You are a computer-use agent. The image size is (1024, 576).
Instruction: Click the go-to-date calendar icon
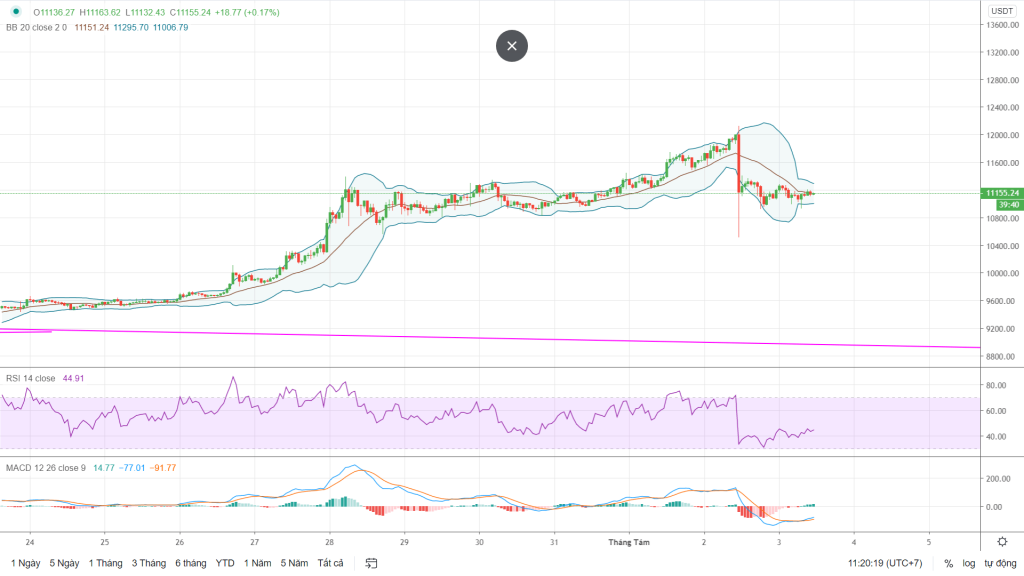coord(372,563)
